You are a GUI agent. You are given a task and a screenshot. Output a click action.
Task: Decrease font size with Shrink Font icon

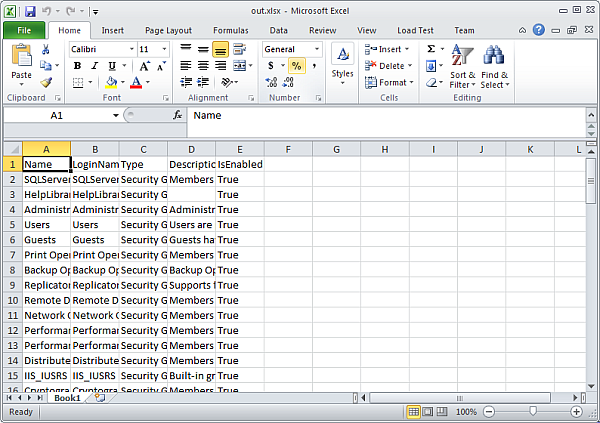point(161,66)
